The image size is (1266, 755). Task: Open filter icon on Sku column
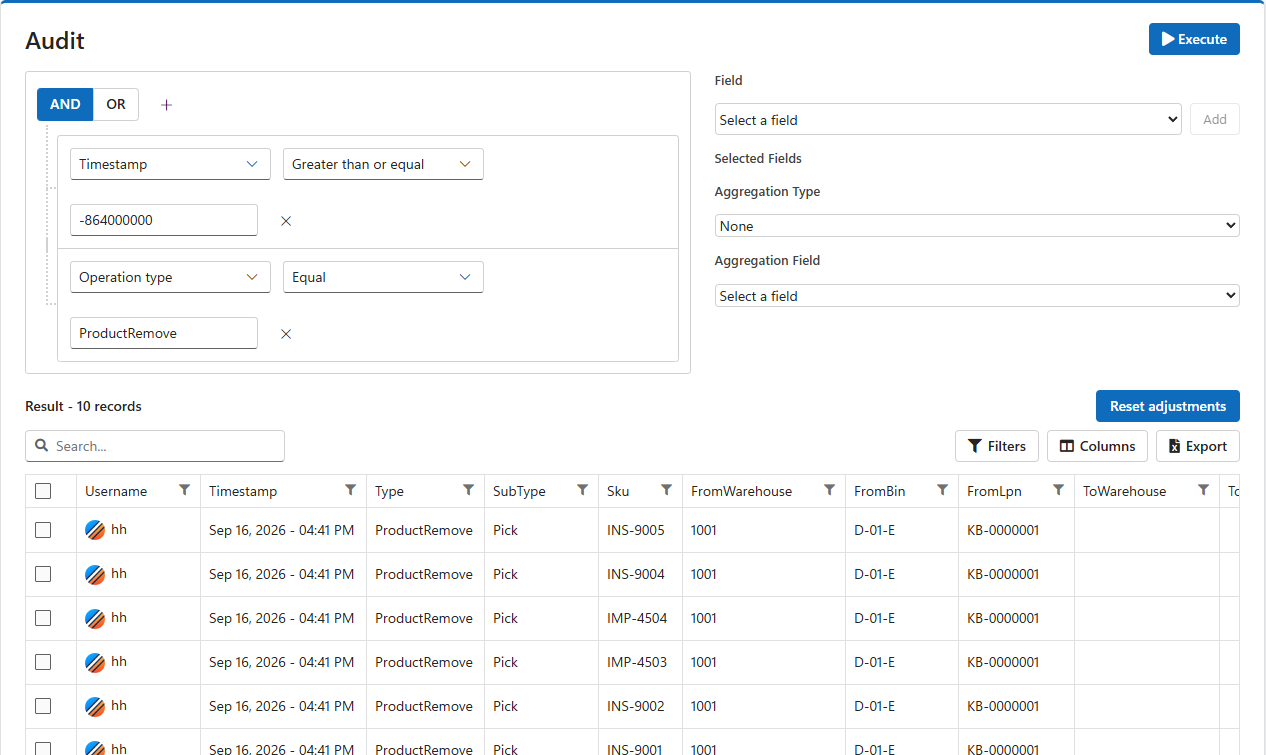[x=666, y=490]
